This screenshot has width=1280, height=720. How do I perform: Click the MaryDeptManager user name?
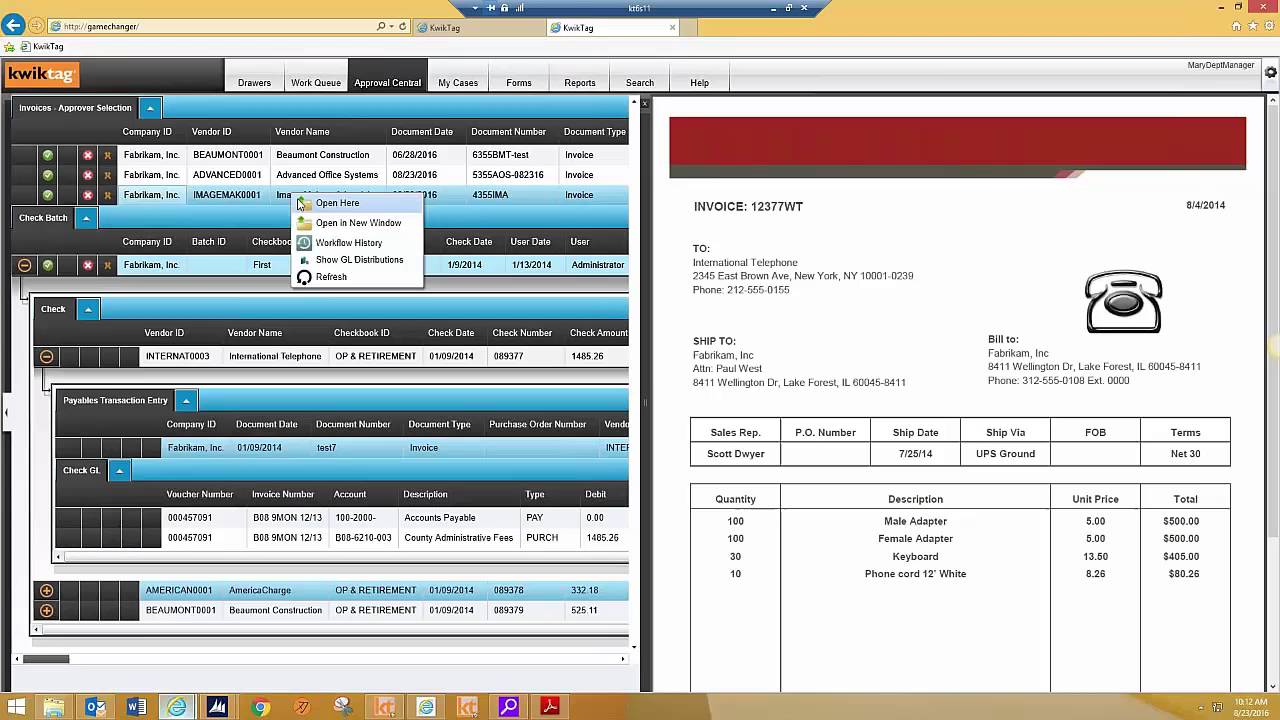pyautogui.click(x=1221, y=65)
